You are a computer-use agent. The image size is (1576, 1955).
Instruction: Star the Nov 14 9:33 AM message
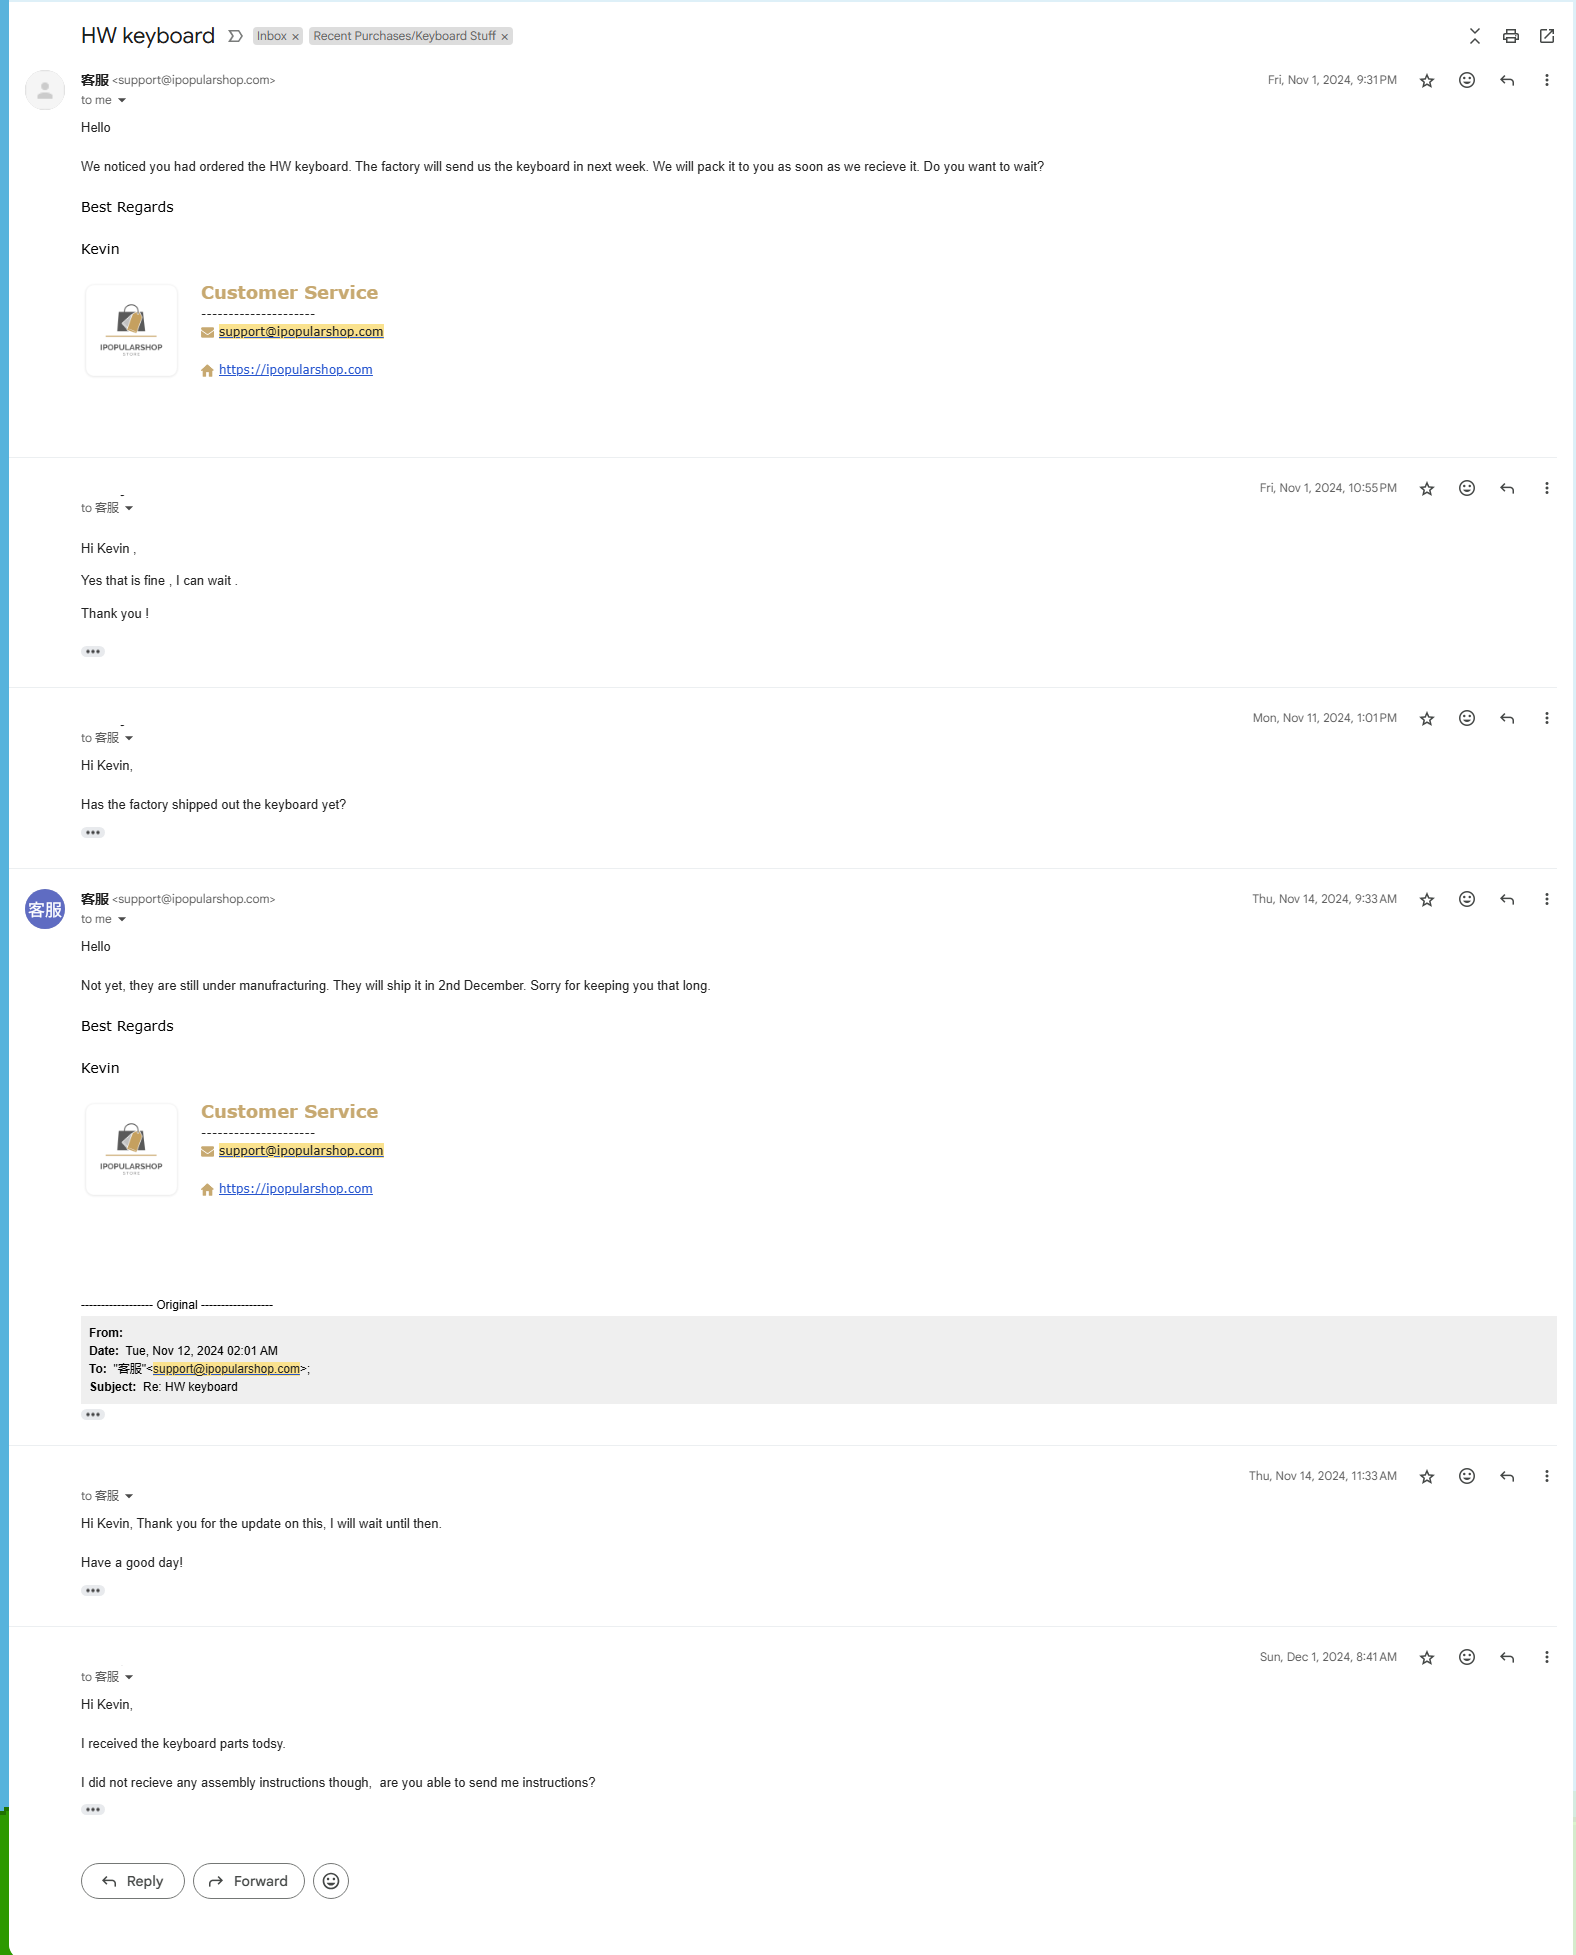(x=1426, y=900)
